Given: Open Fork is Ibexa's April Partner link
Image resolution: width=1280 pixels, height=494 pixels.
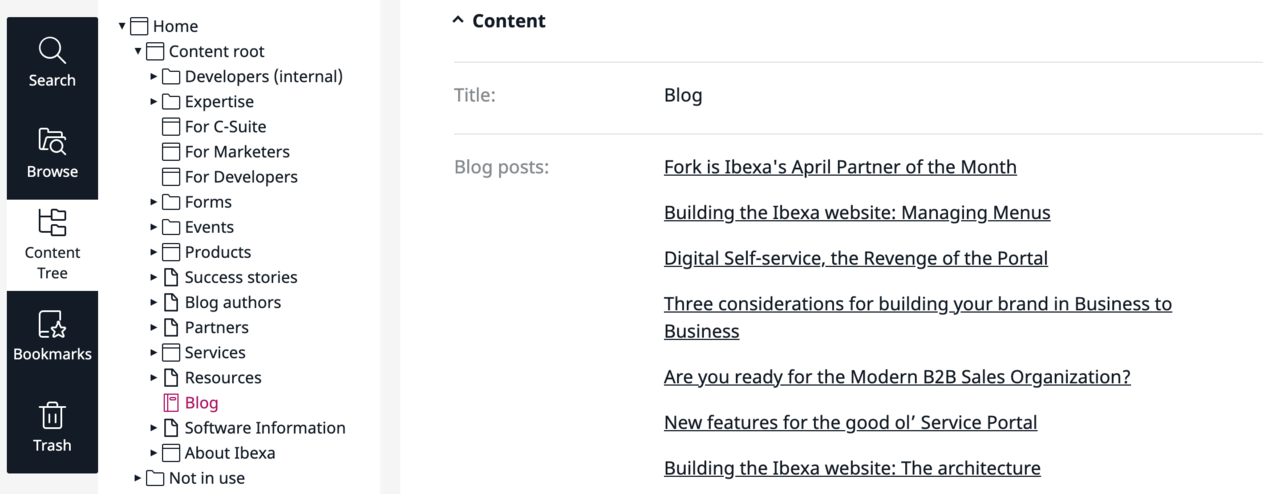Looking at the screenshot, I should coord(840,167).
